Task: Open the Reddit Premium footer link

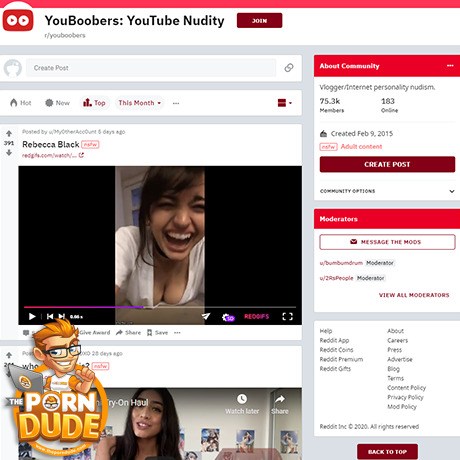Action: pos(341,359)
